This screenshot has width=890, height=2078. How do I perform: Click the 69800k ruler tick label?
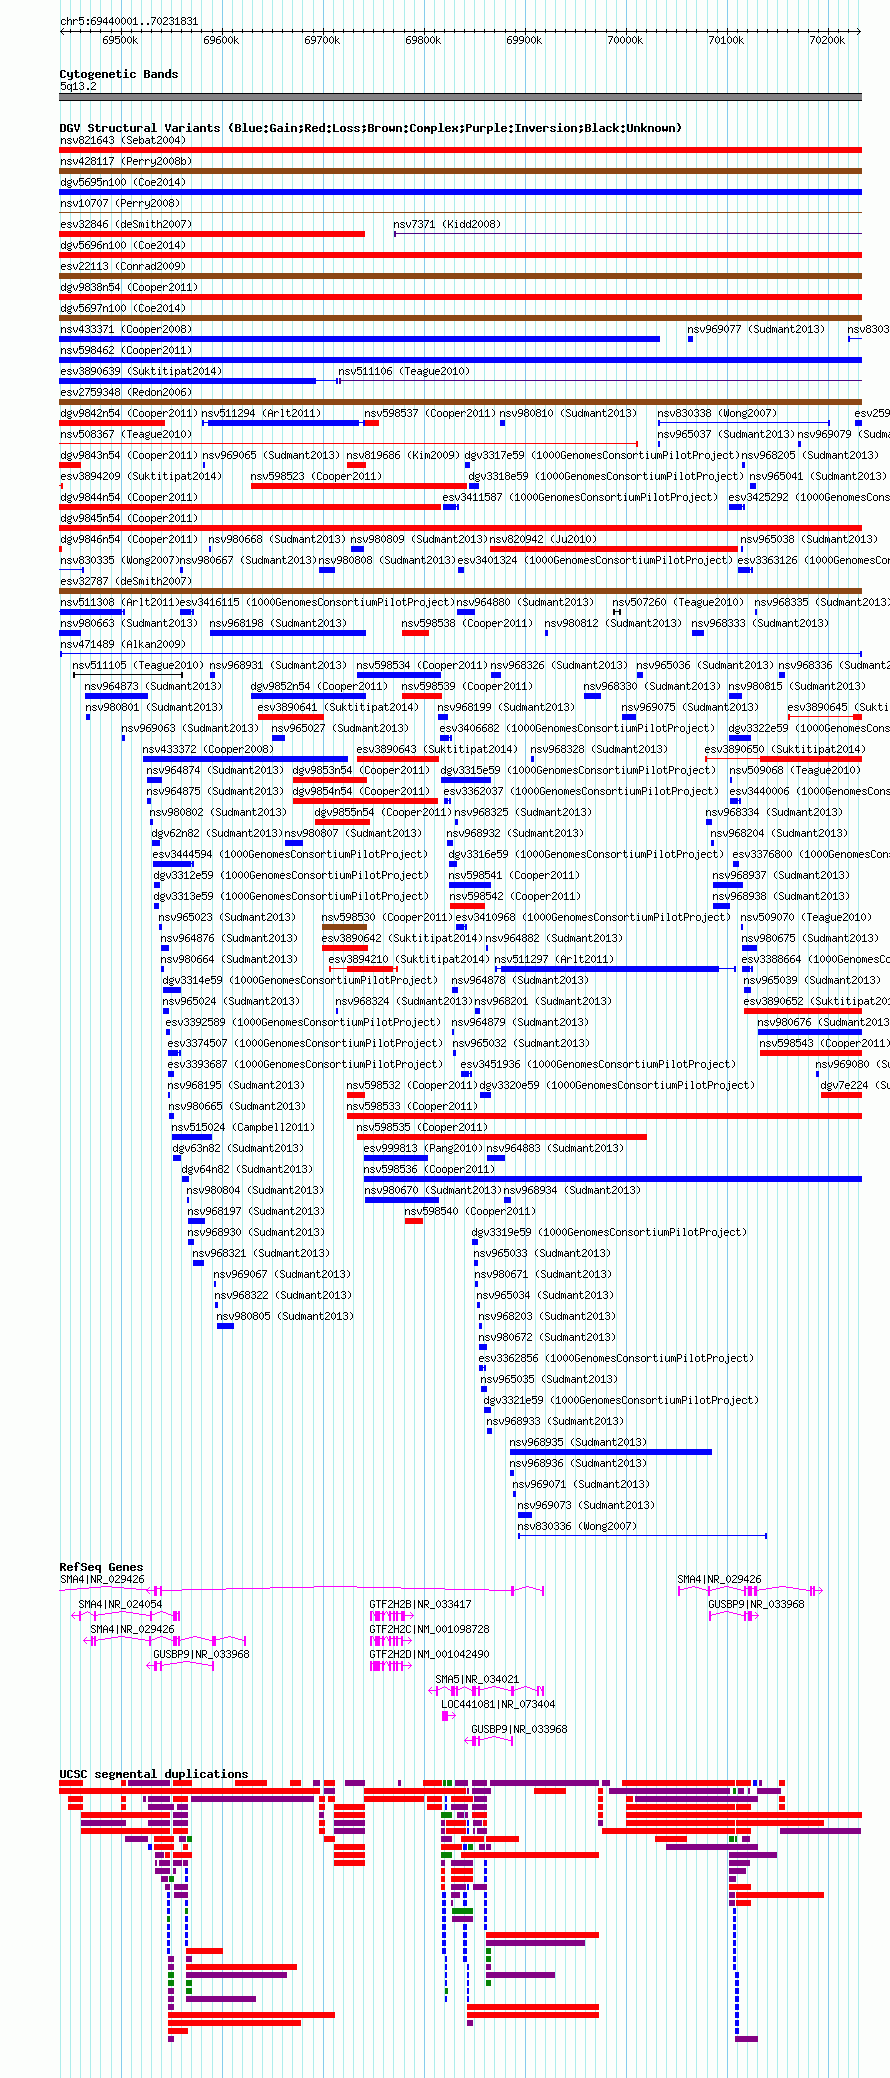coord(423,40)
